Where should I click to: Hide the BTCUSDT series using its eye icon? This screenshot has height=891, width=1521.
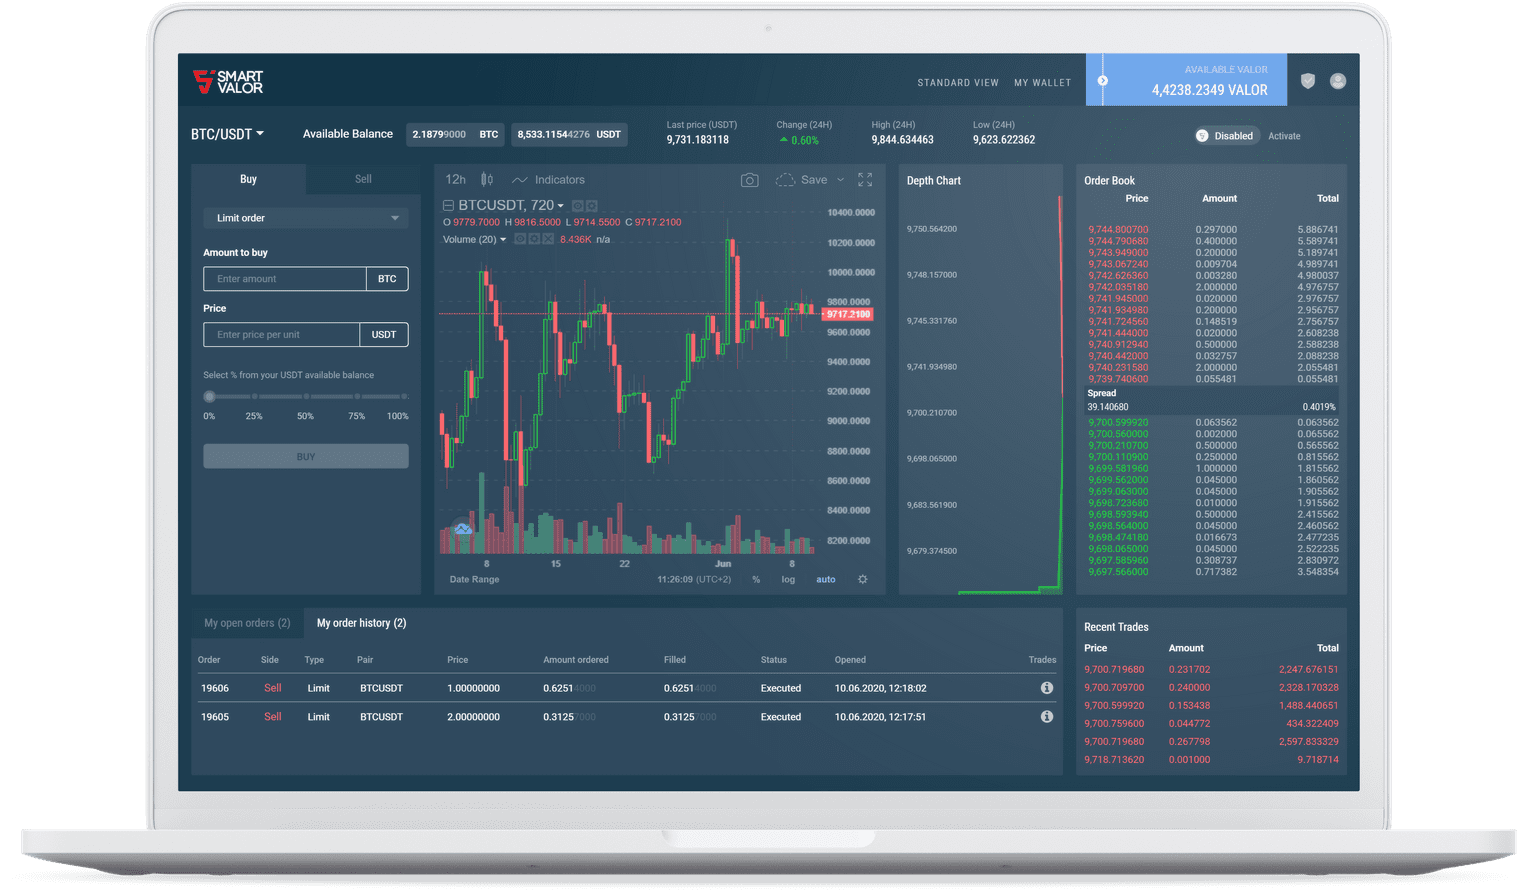click(x=577, y=204)
